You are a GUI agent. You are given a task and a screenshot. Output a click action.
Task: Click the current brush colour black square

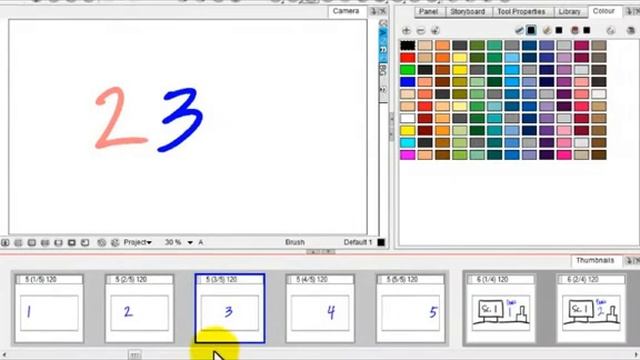531,30
